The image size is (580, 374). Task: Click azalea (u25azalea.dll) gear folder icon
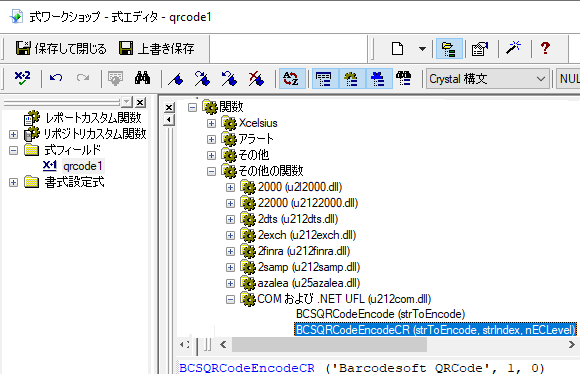click(248, 283)
